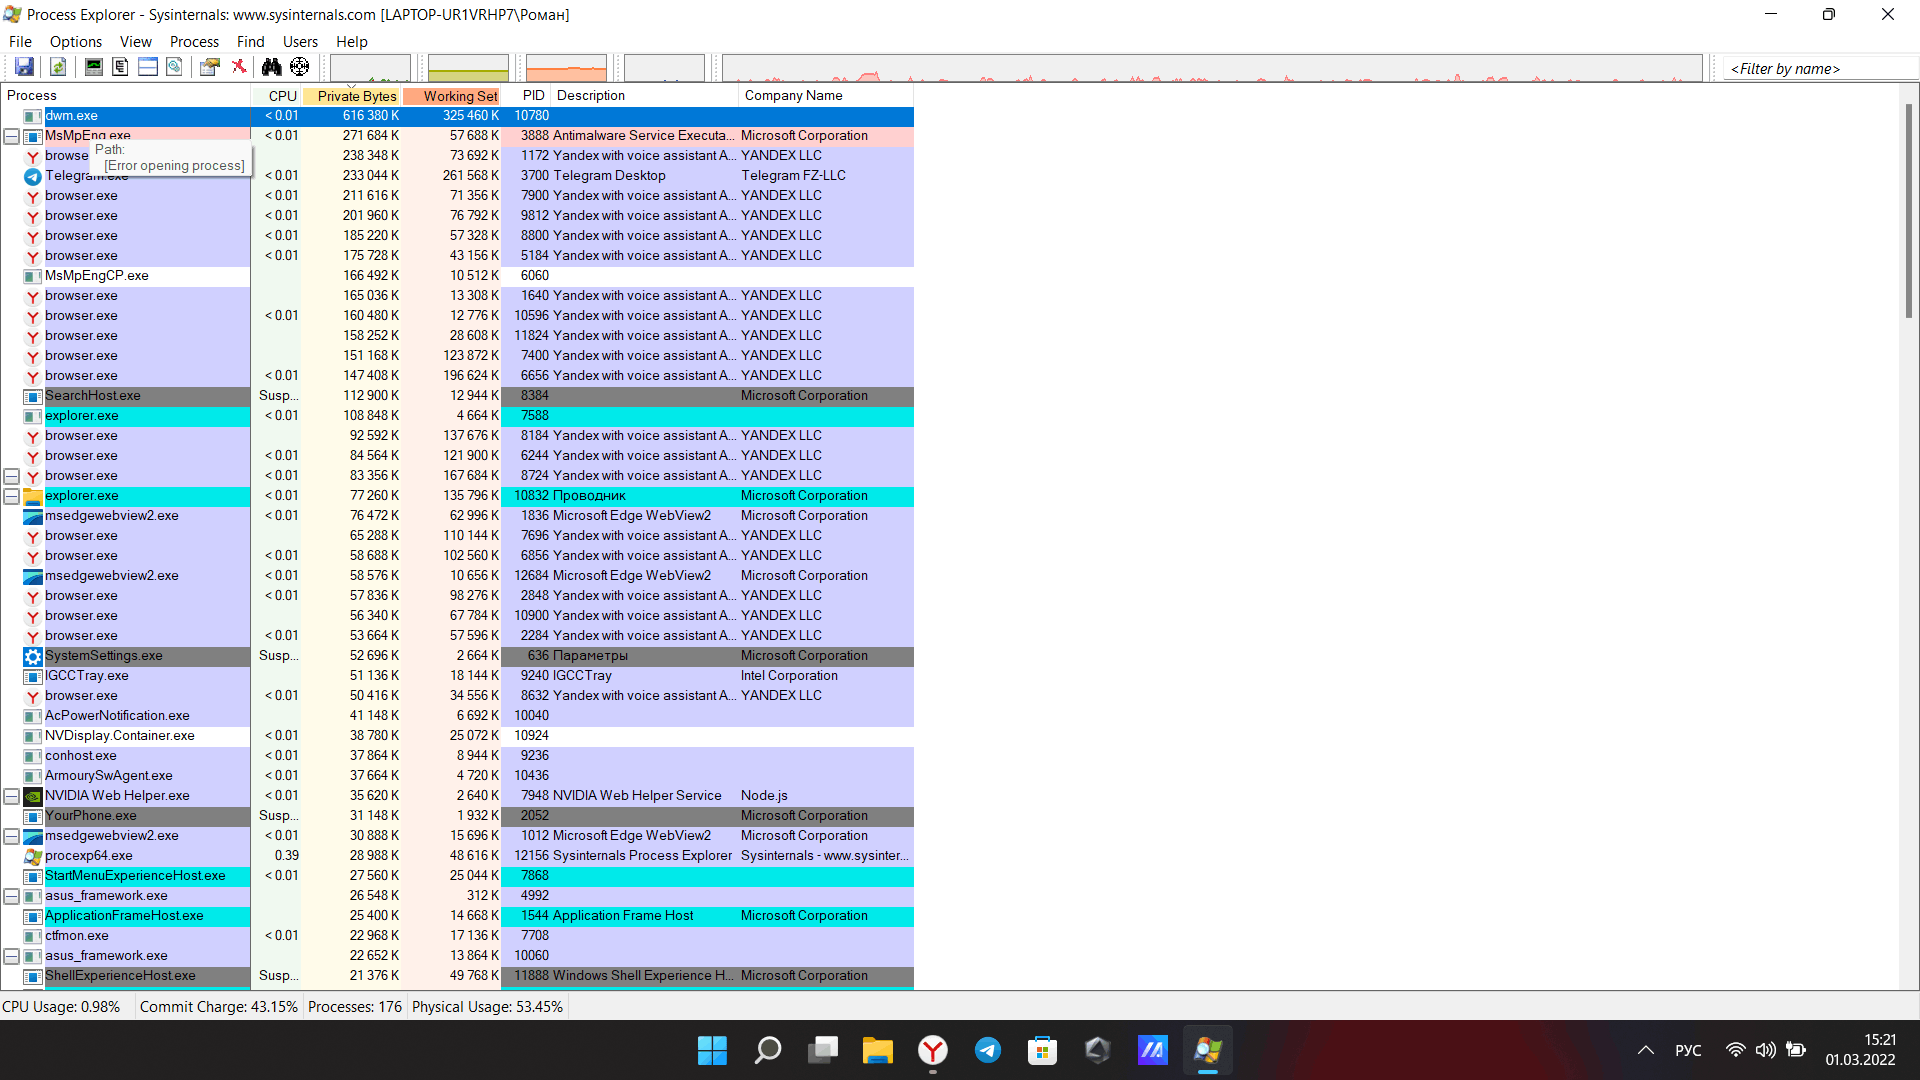The width and height of the screenshot is (1920, 1080).
Task: Select the ApplicationFrameHost.exe row
Action: coord(457,916)
